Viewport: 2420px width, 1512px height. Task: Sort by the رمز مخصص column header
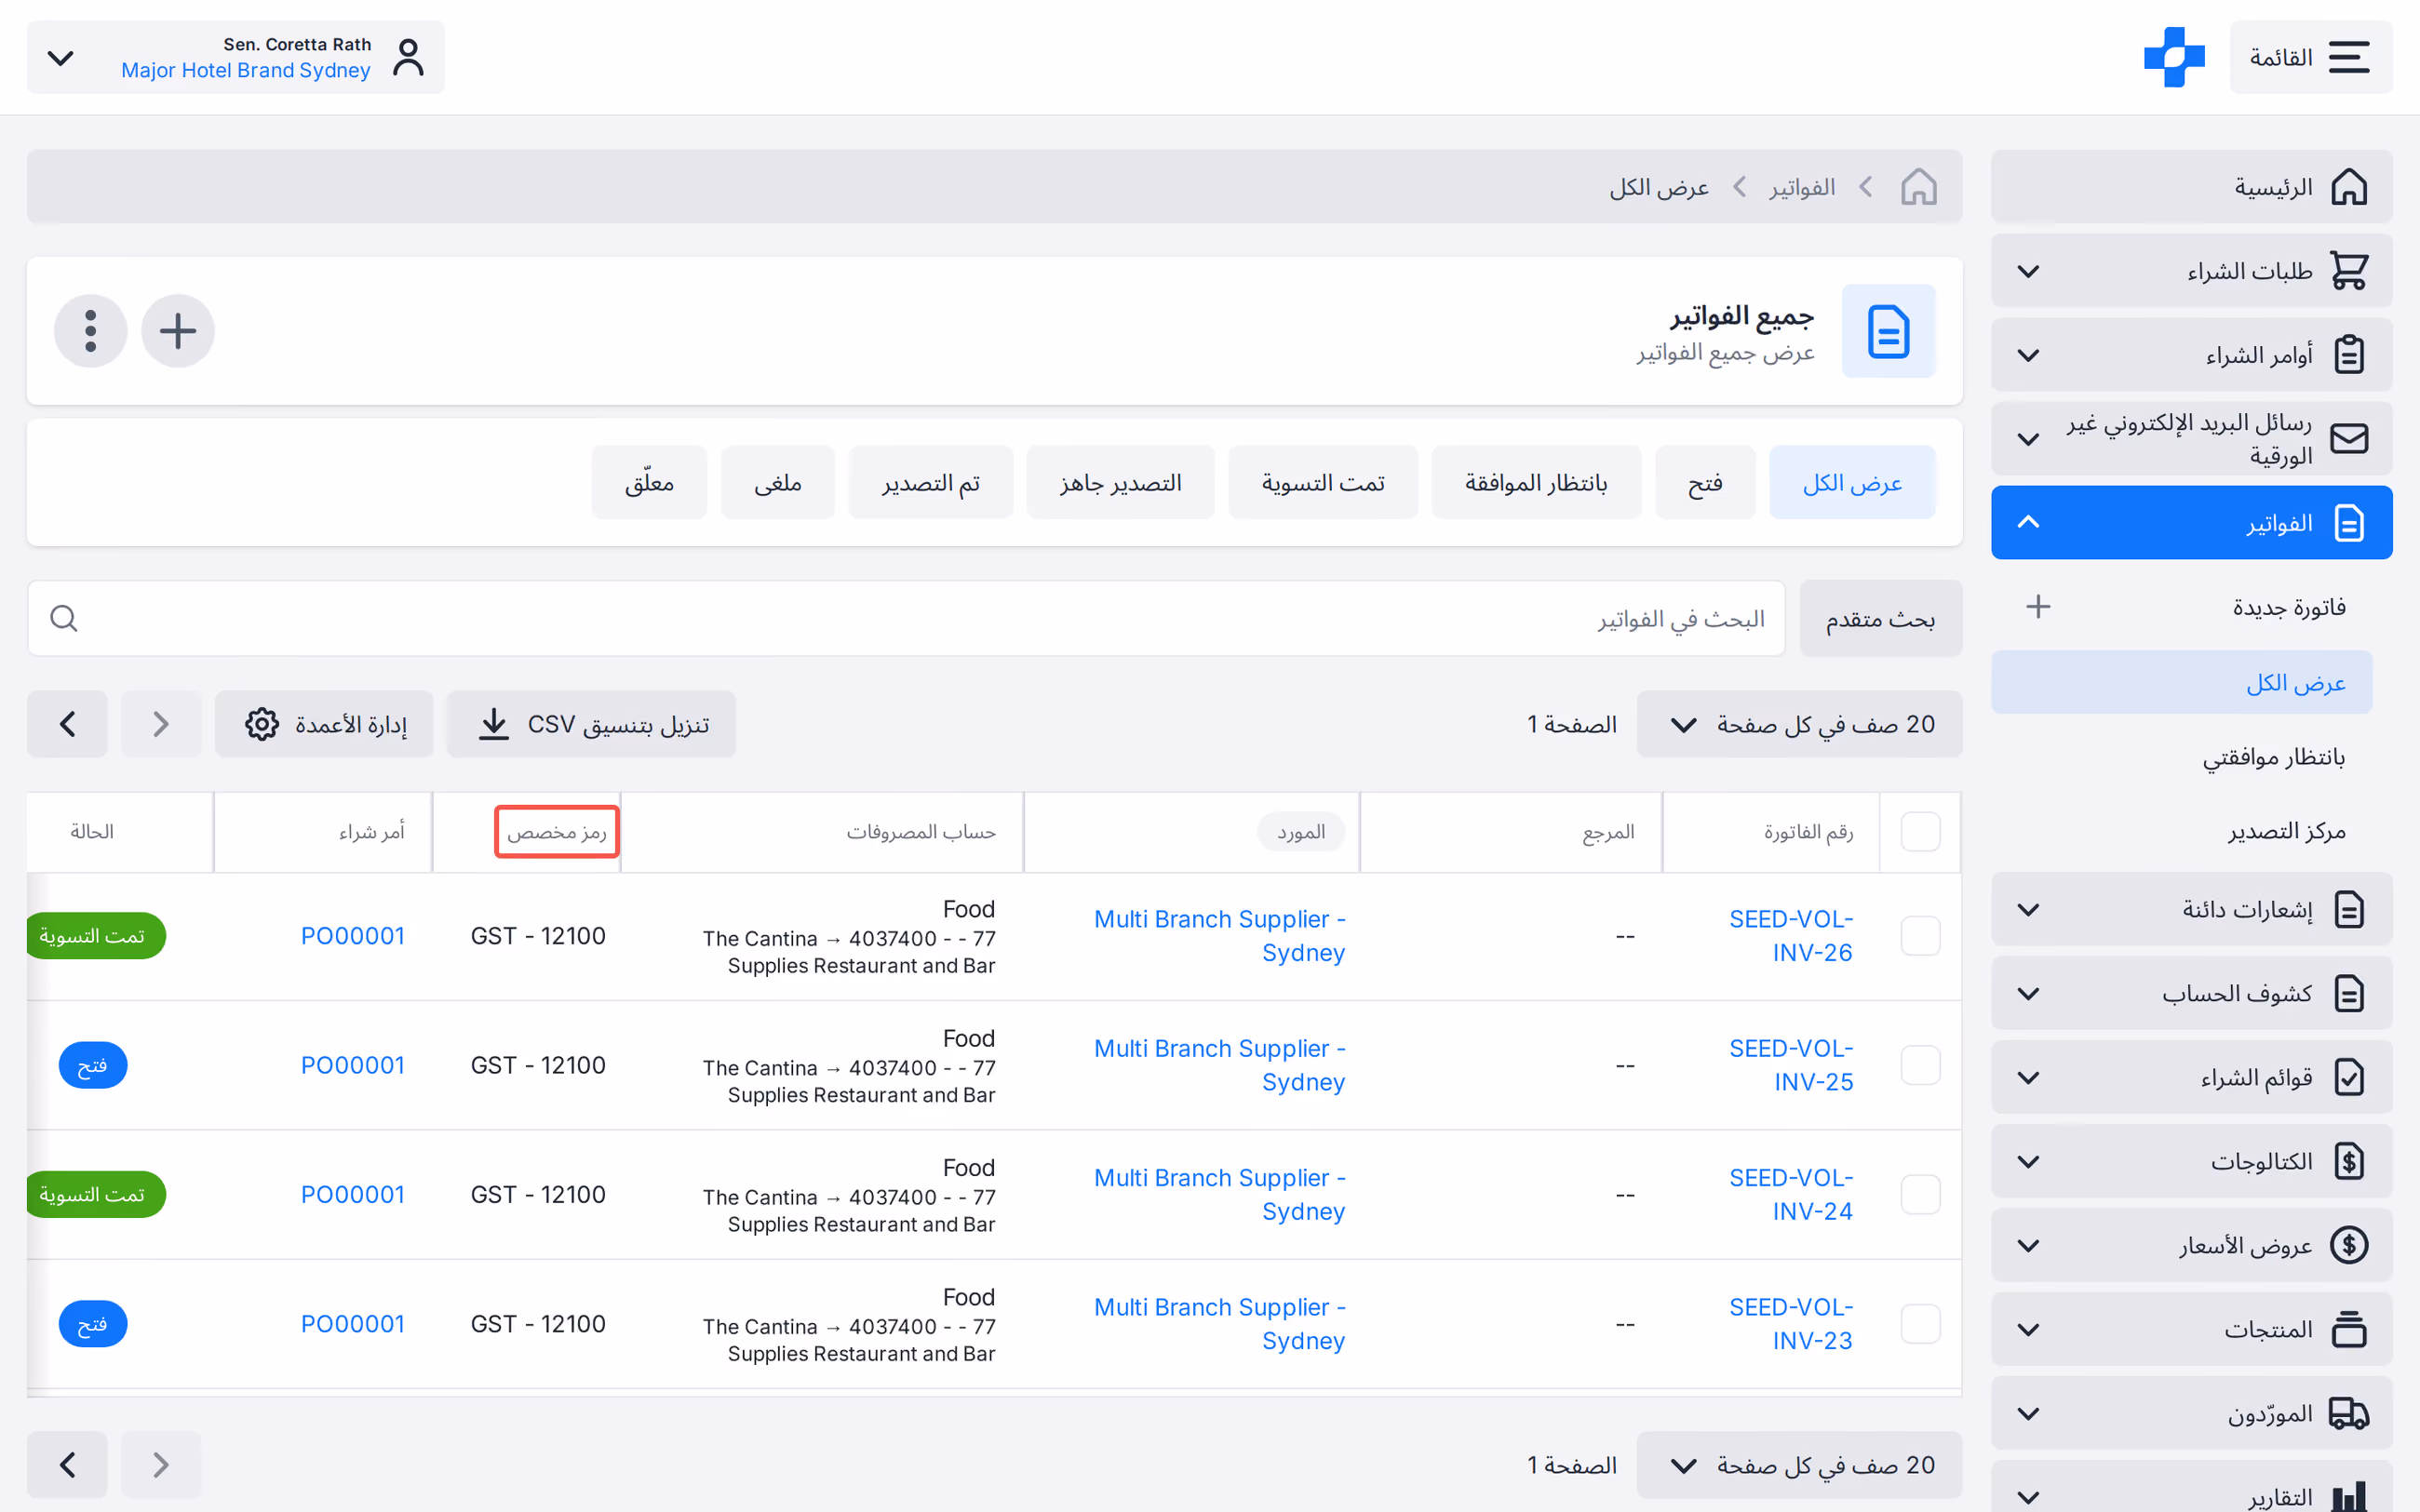tap(557, 832)
